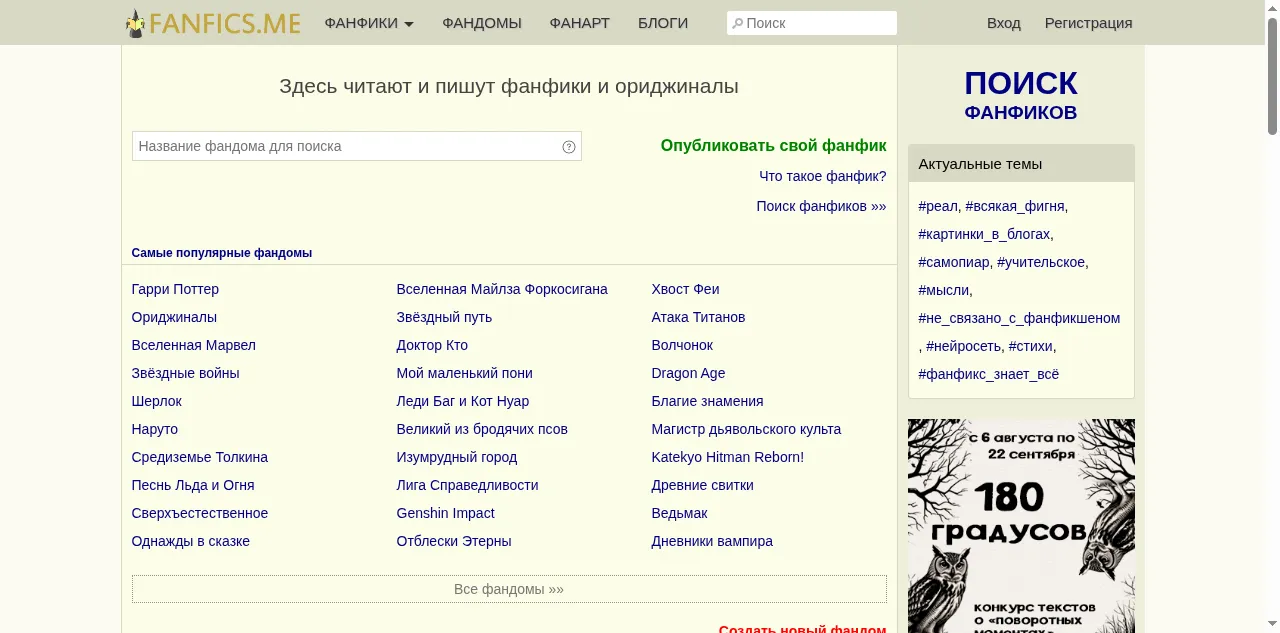Open the Древние свитки fandom
This screenshot has height=633, width=1280.
tap(703, 485)
